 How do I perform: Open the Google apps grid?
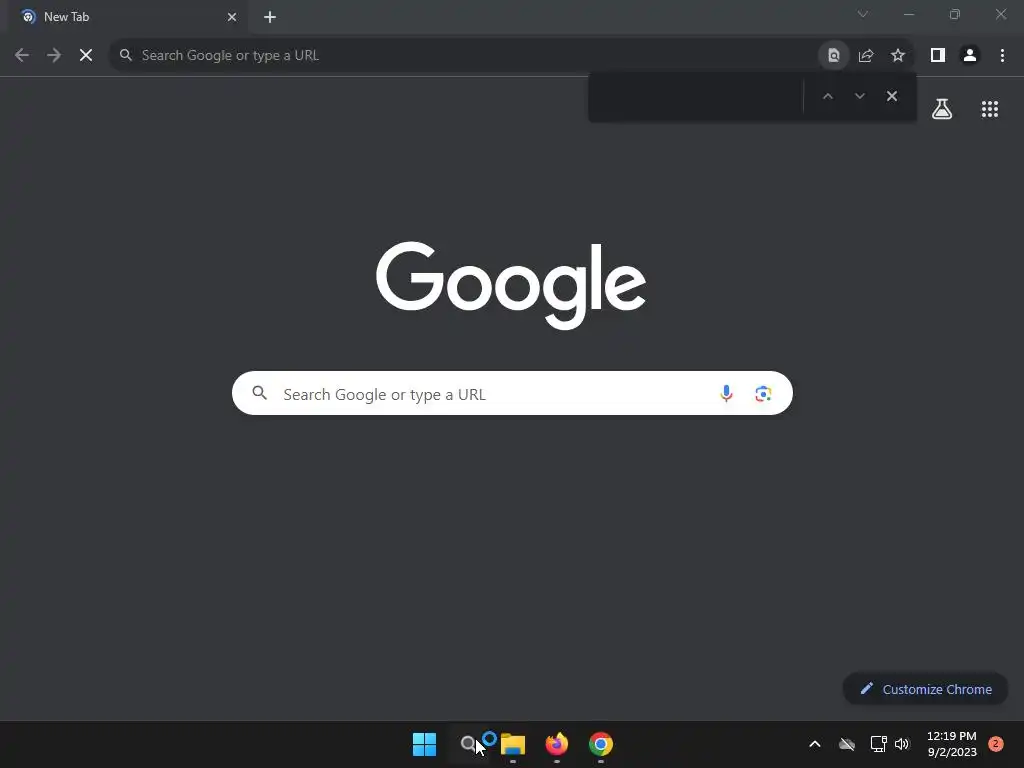point(990,109)
